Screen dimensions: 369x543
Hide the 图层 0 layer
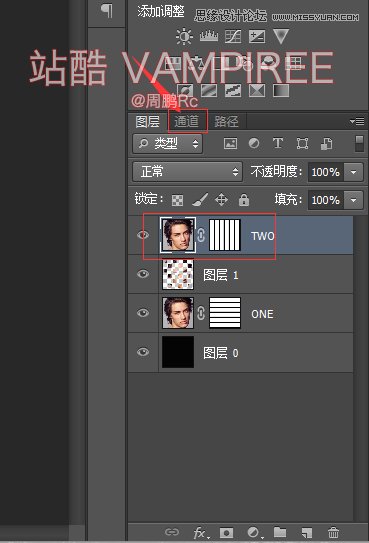tap(143, 352)
